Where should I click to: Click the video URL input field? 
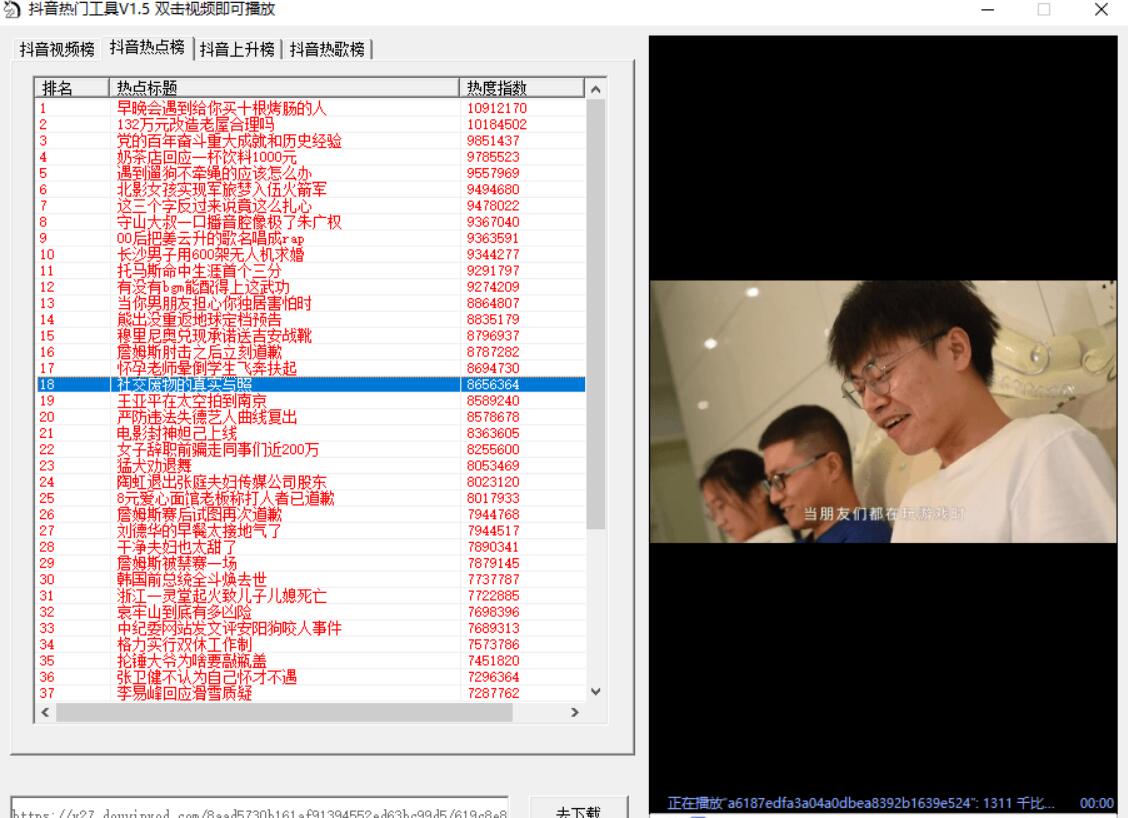pyautogui.click(x=260, y=809)
